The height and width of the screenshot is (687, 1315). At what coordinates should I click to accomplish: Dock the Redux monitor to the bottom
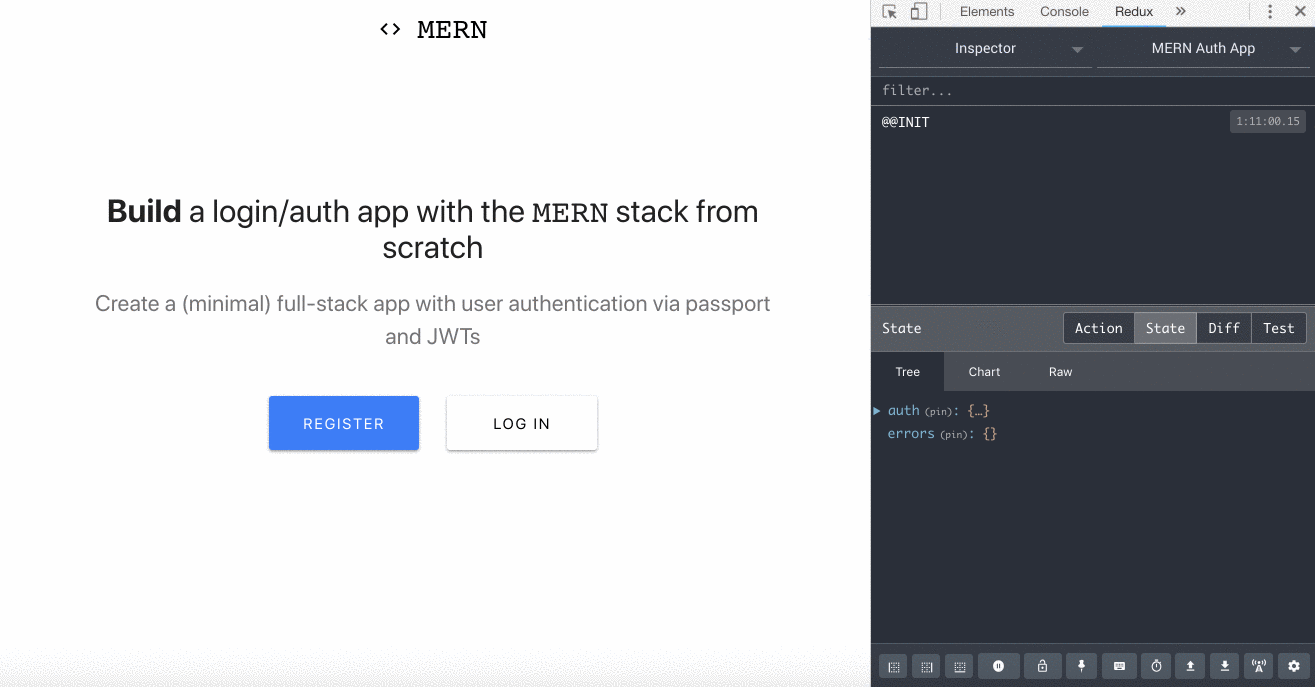click(960, 666)
